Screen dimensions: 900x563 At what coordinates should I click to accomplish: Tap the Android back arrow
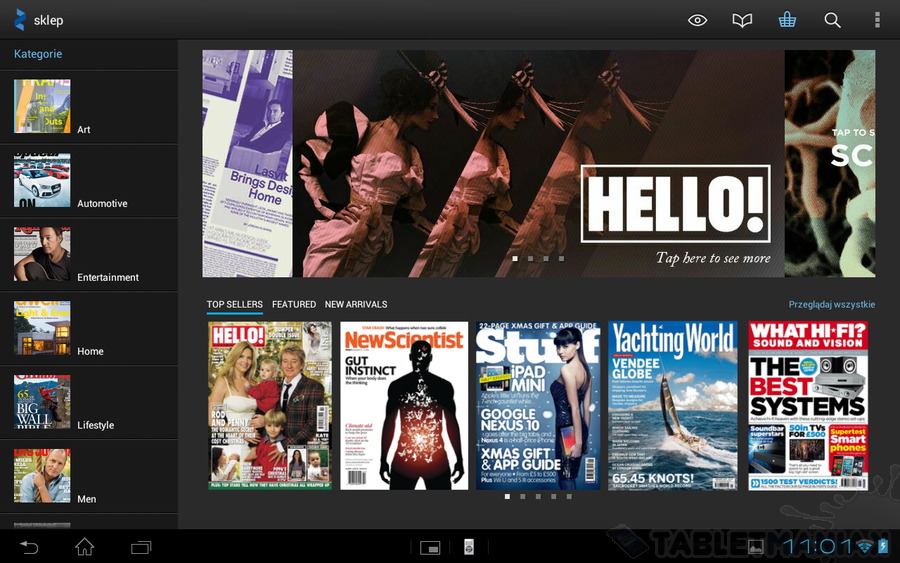click(x=29, y=548)
